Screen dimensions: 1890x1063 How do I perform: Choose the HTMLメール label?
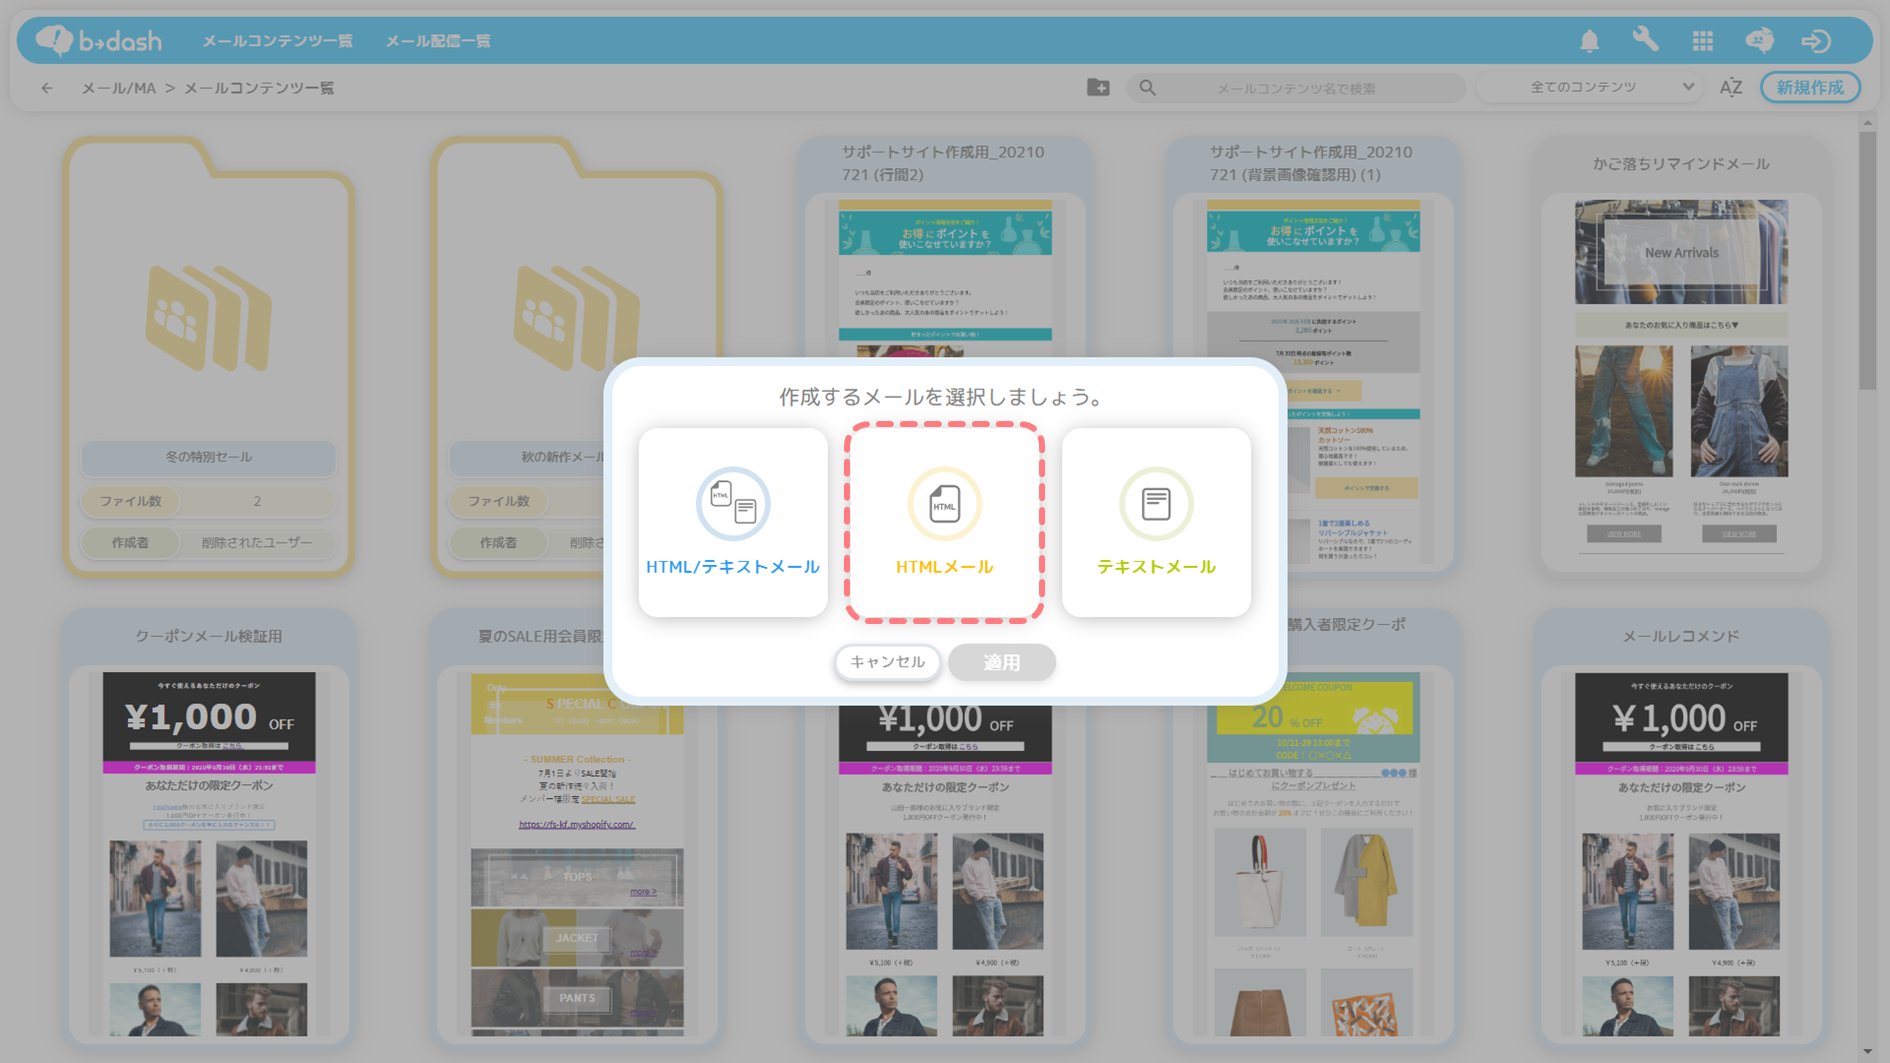tap(944, 567)
